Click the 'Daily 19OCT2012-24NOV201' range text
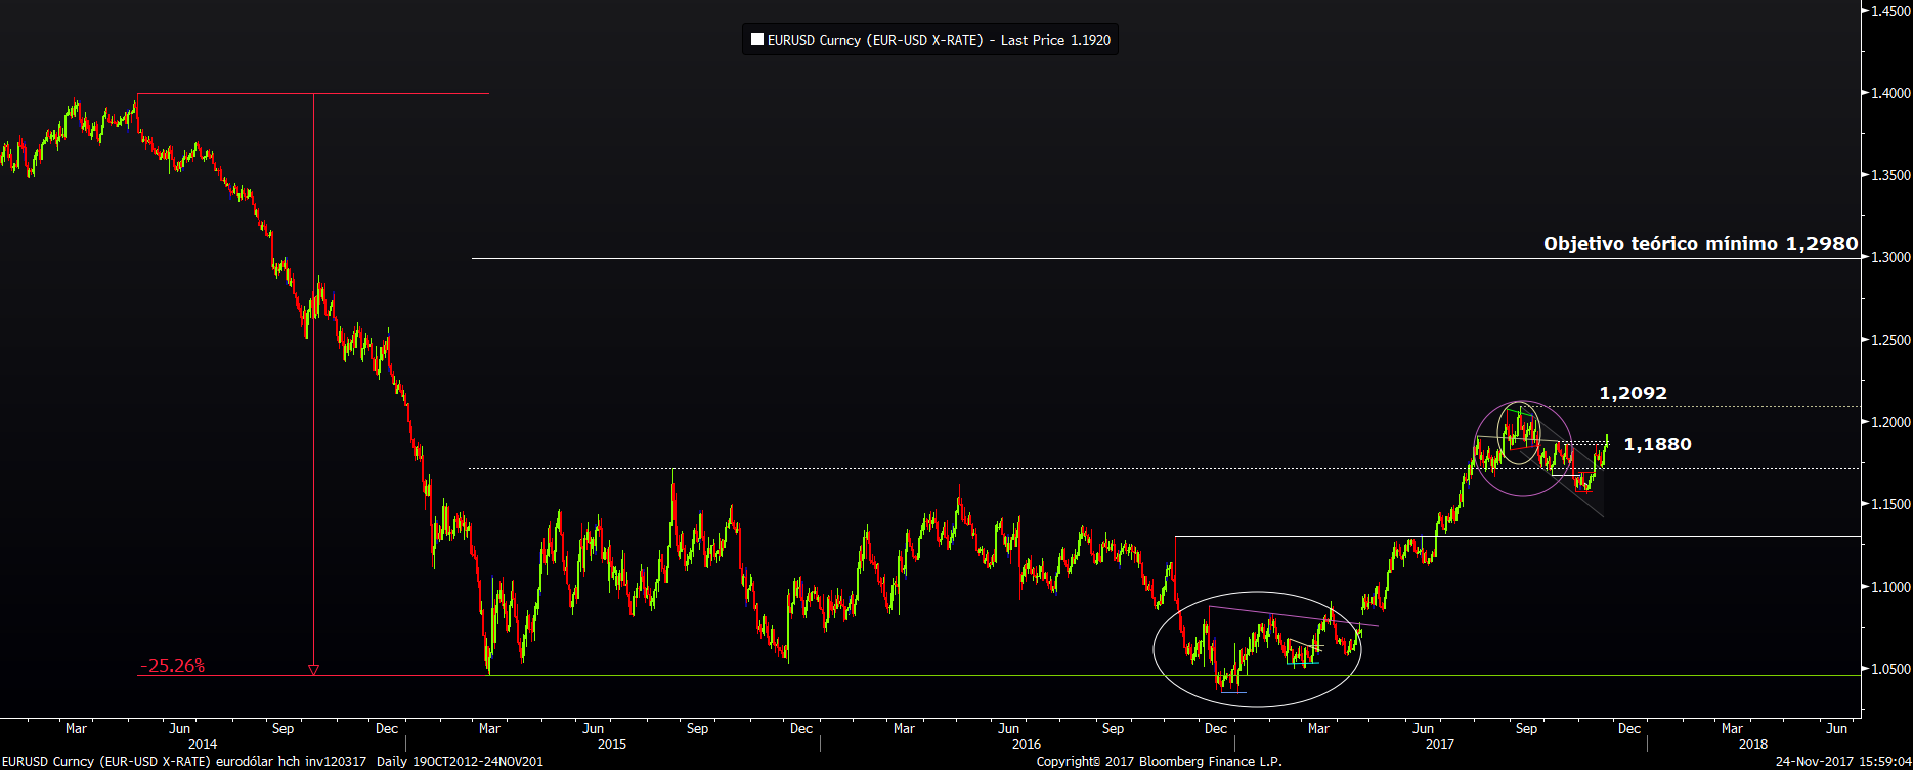This screenshot has height=770, width=1913. click(460, 762)
